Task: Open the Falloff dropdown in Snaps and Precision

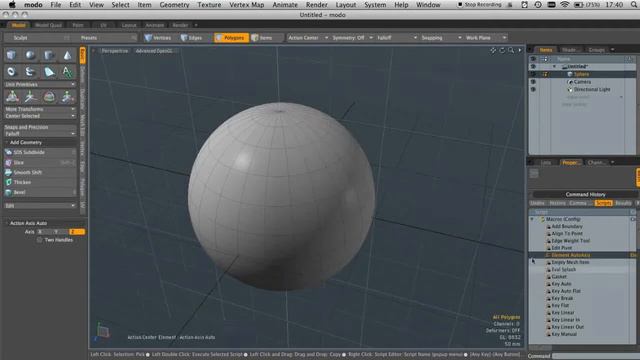Action: click(40, 134)
